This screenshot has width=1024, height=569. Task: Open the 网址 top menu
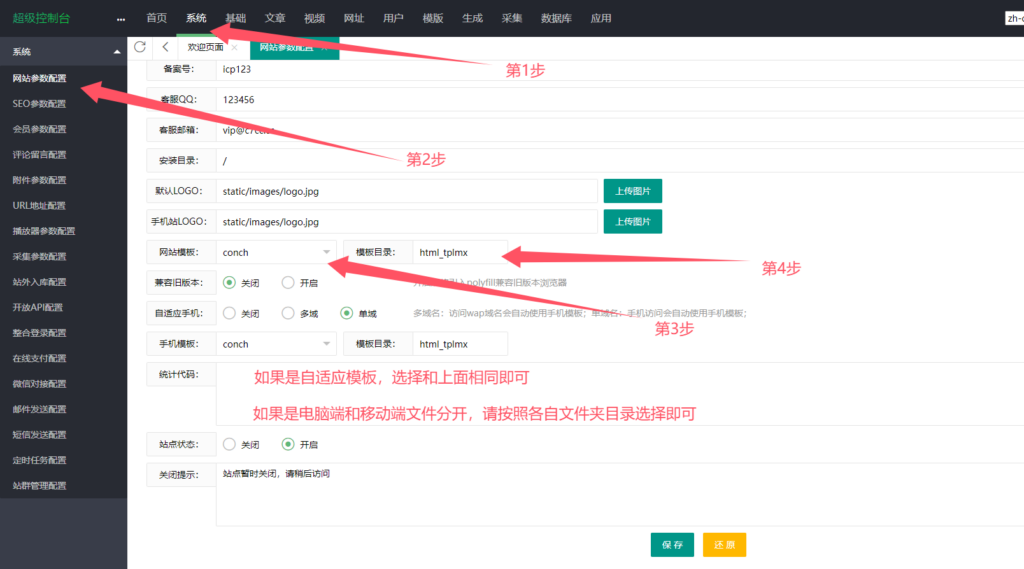point(354,18)
